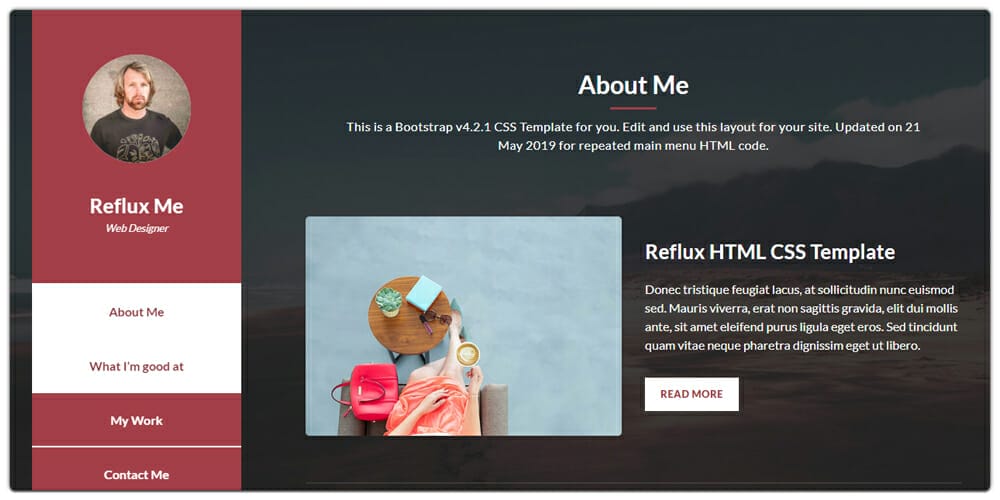Click the Reflux HTML CSS Template heading

[x=770, y=252]
